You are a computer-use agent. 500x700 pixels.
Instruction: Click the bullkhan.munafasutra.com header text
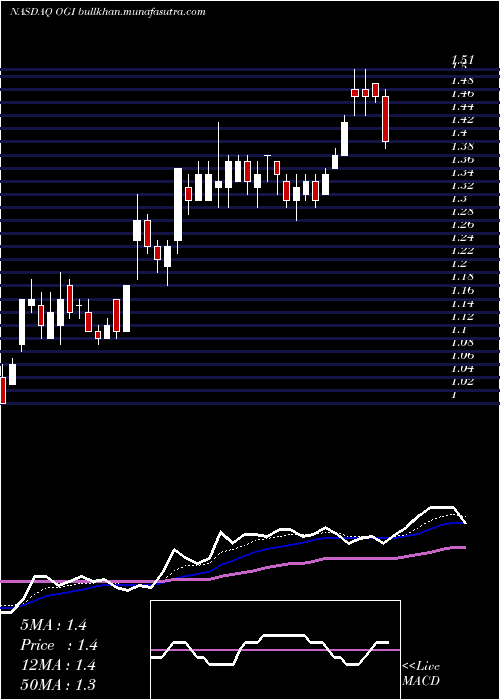click(x=142, y=12)
